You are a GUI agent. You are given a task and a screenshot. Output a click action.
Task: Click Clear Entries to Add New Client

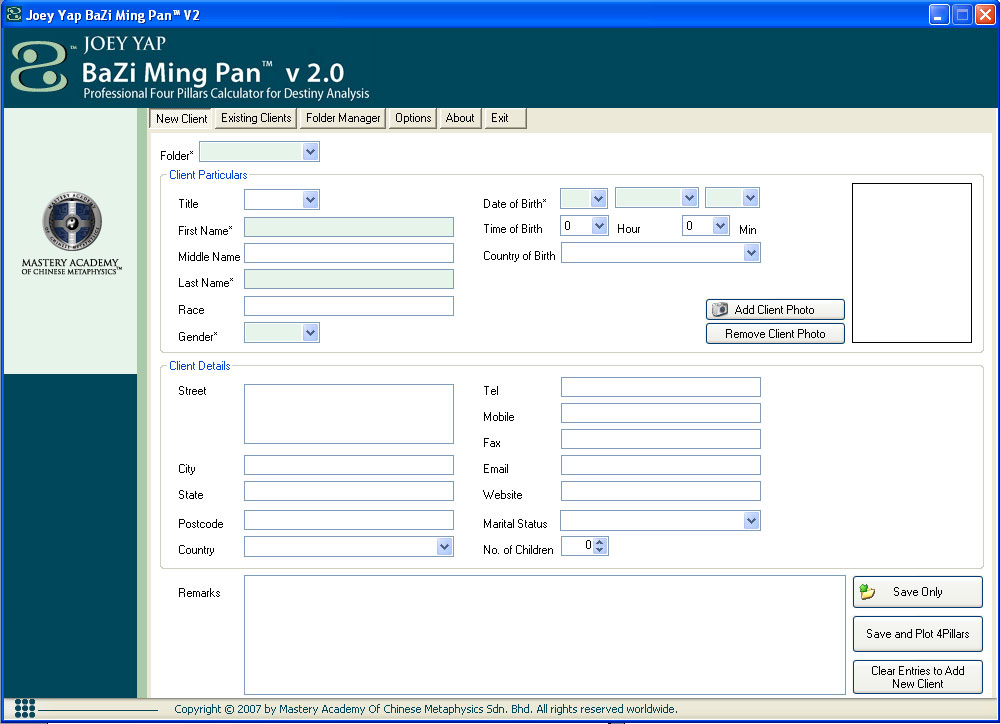coord(917,677)
